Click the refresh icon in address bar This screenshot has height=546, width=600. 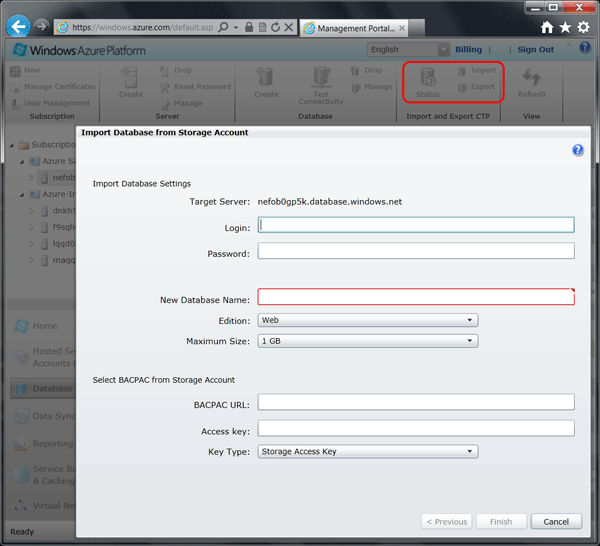pyautogui.click(x=275, y=27)
